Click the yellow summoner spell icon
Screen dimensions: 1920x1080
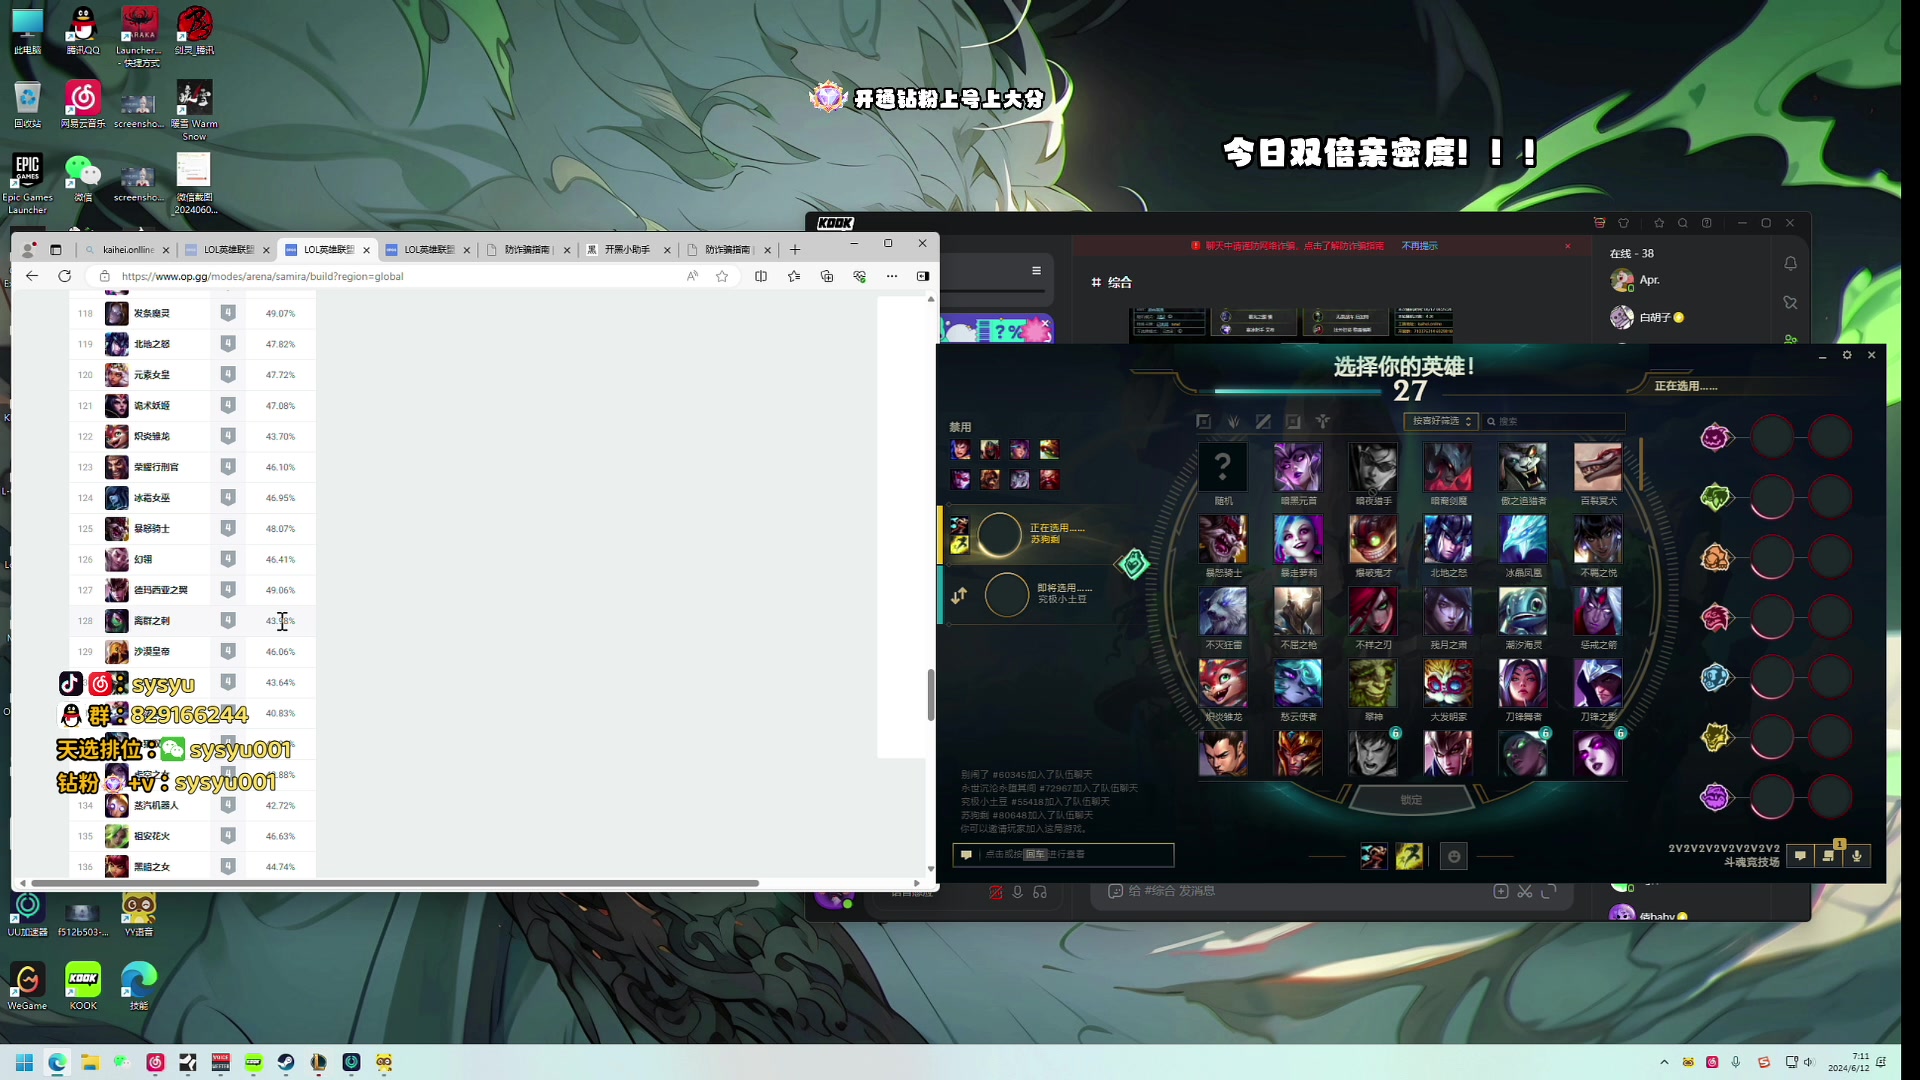coord(1409,856)
